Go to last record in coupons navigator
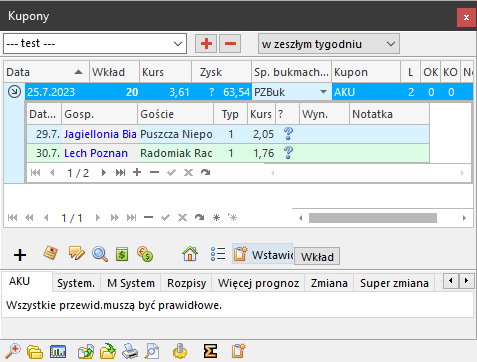Viewport: 477px width, 362px height. coord(132,218)
